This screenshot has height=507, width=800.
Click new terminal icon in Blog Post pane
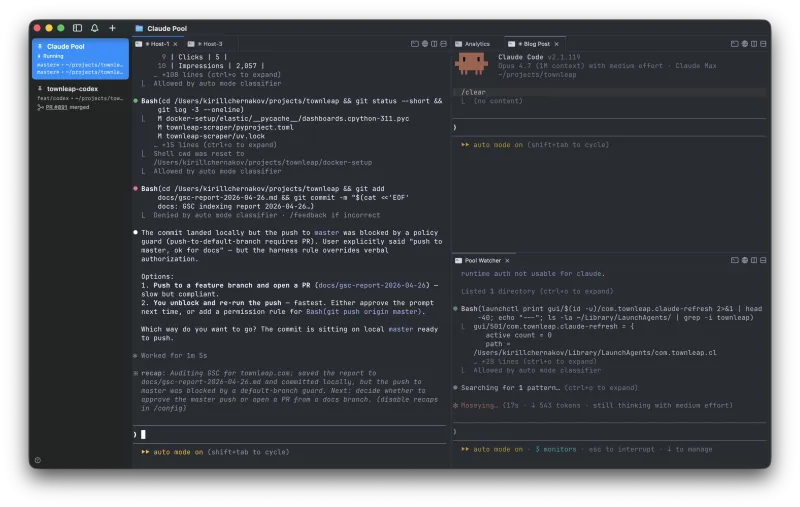coord(735,44)
